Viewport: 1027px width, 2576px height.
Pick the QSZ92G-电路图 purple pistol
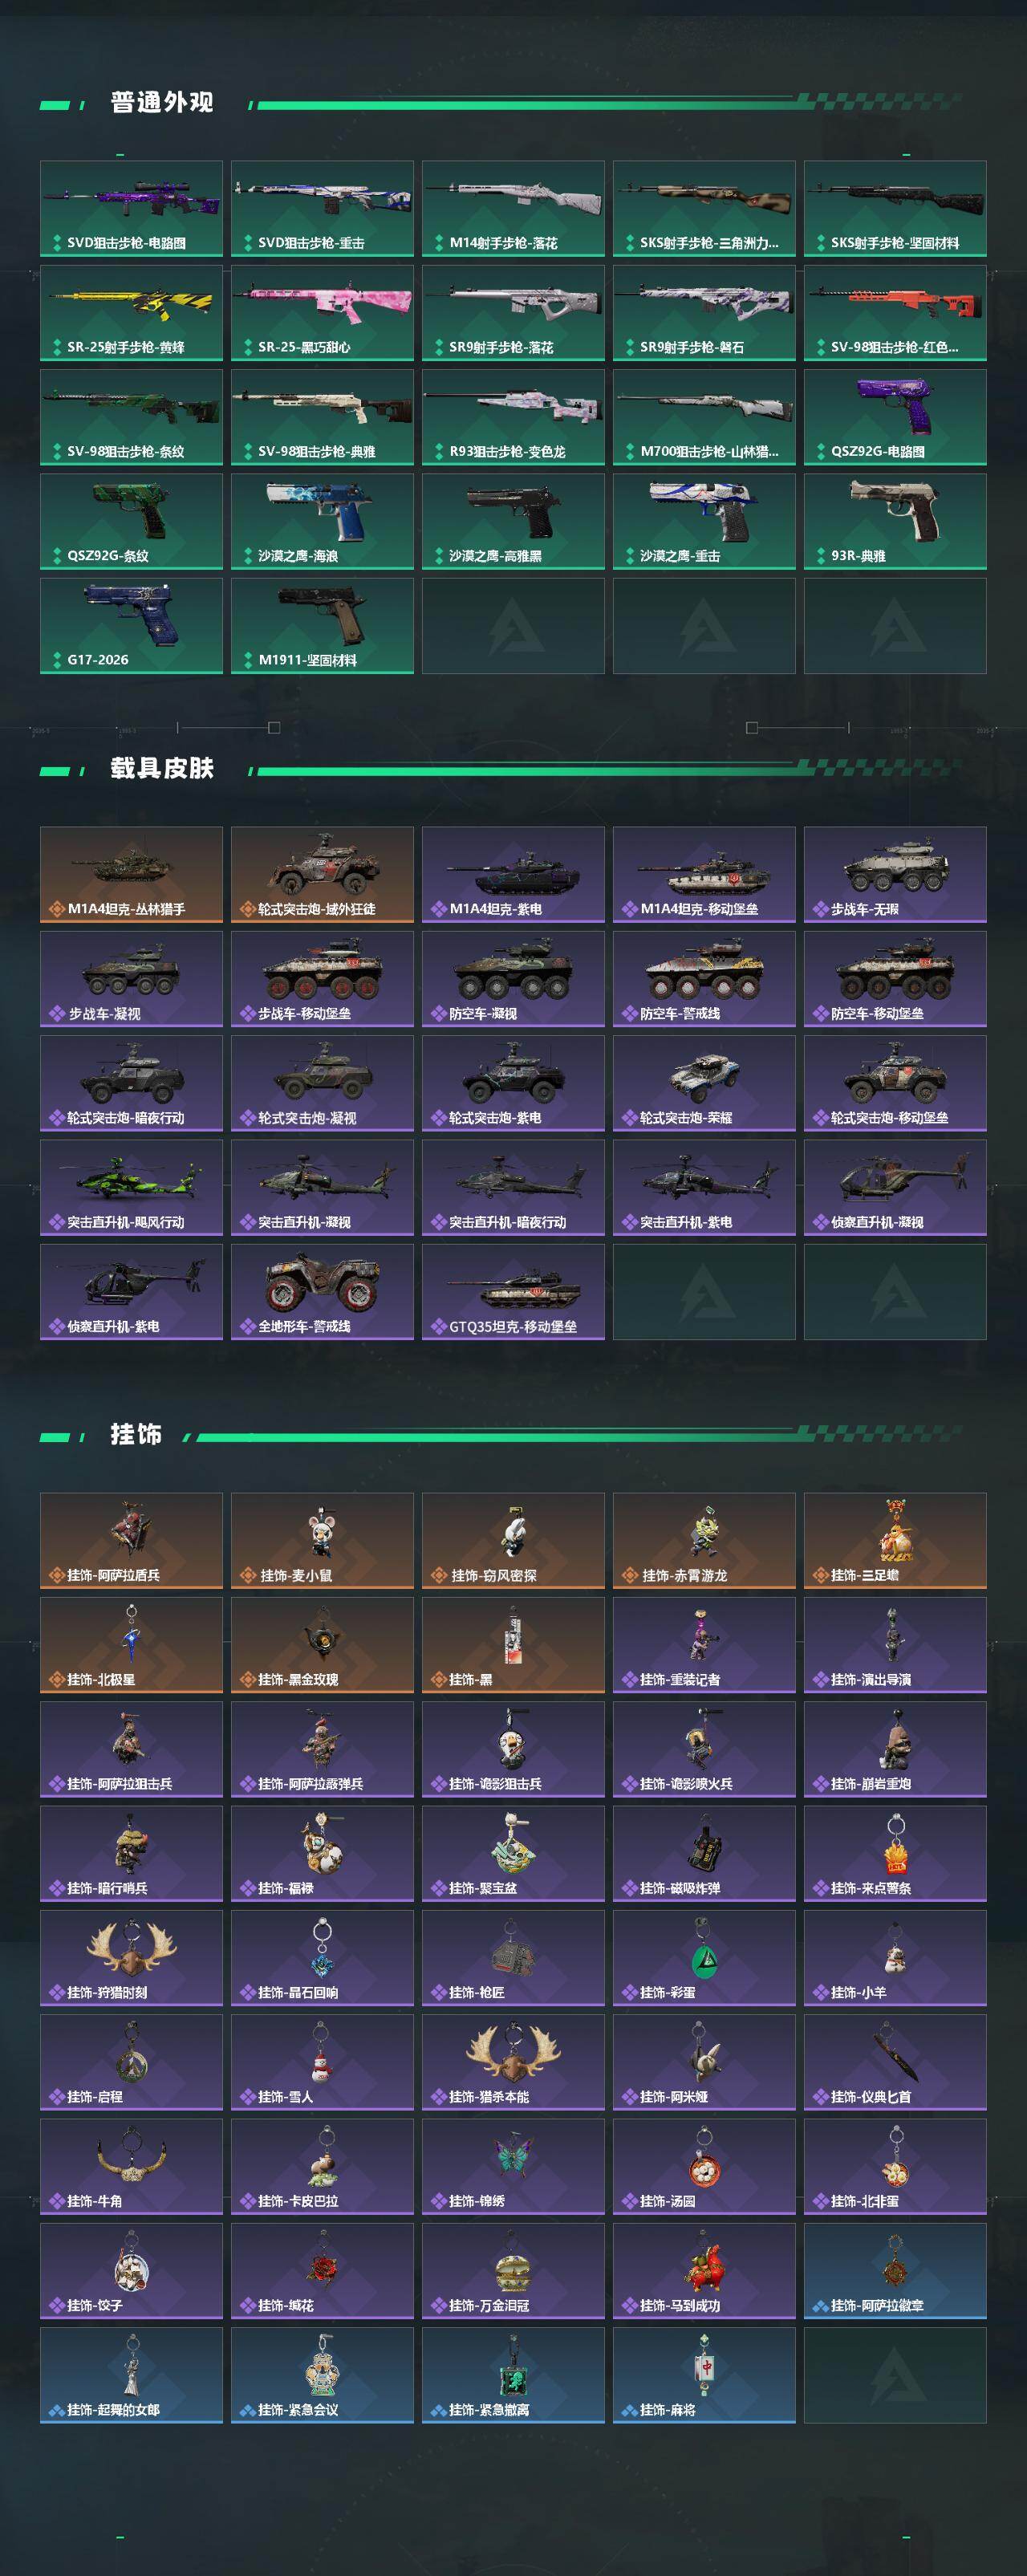coord(895,417)
